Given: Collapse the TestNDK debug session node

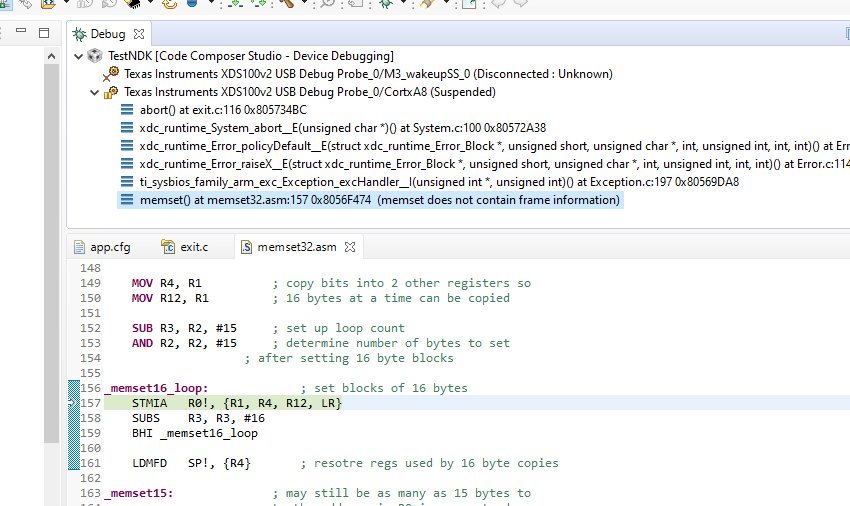Looking at the screenshot, I should pos(78,56).
